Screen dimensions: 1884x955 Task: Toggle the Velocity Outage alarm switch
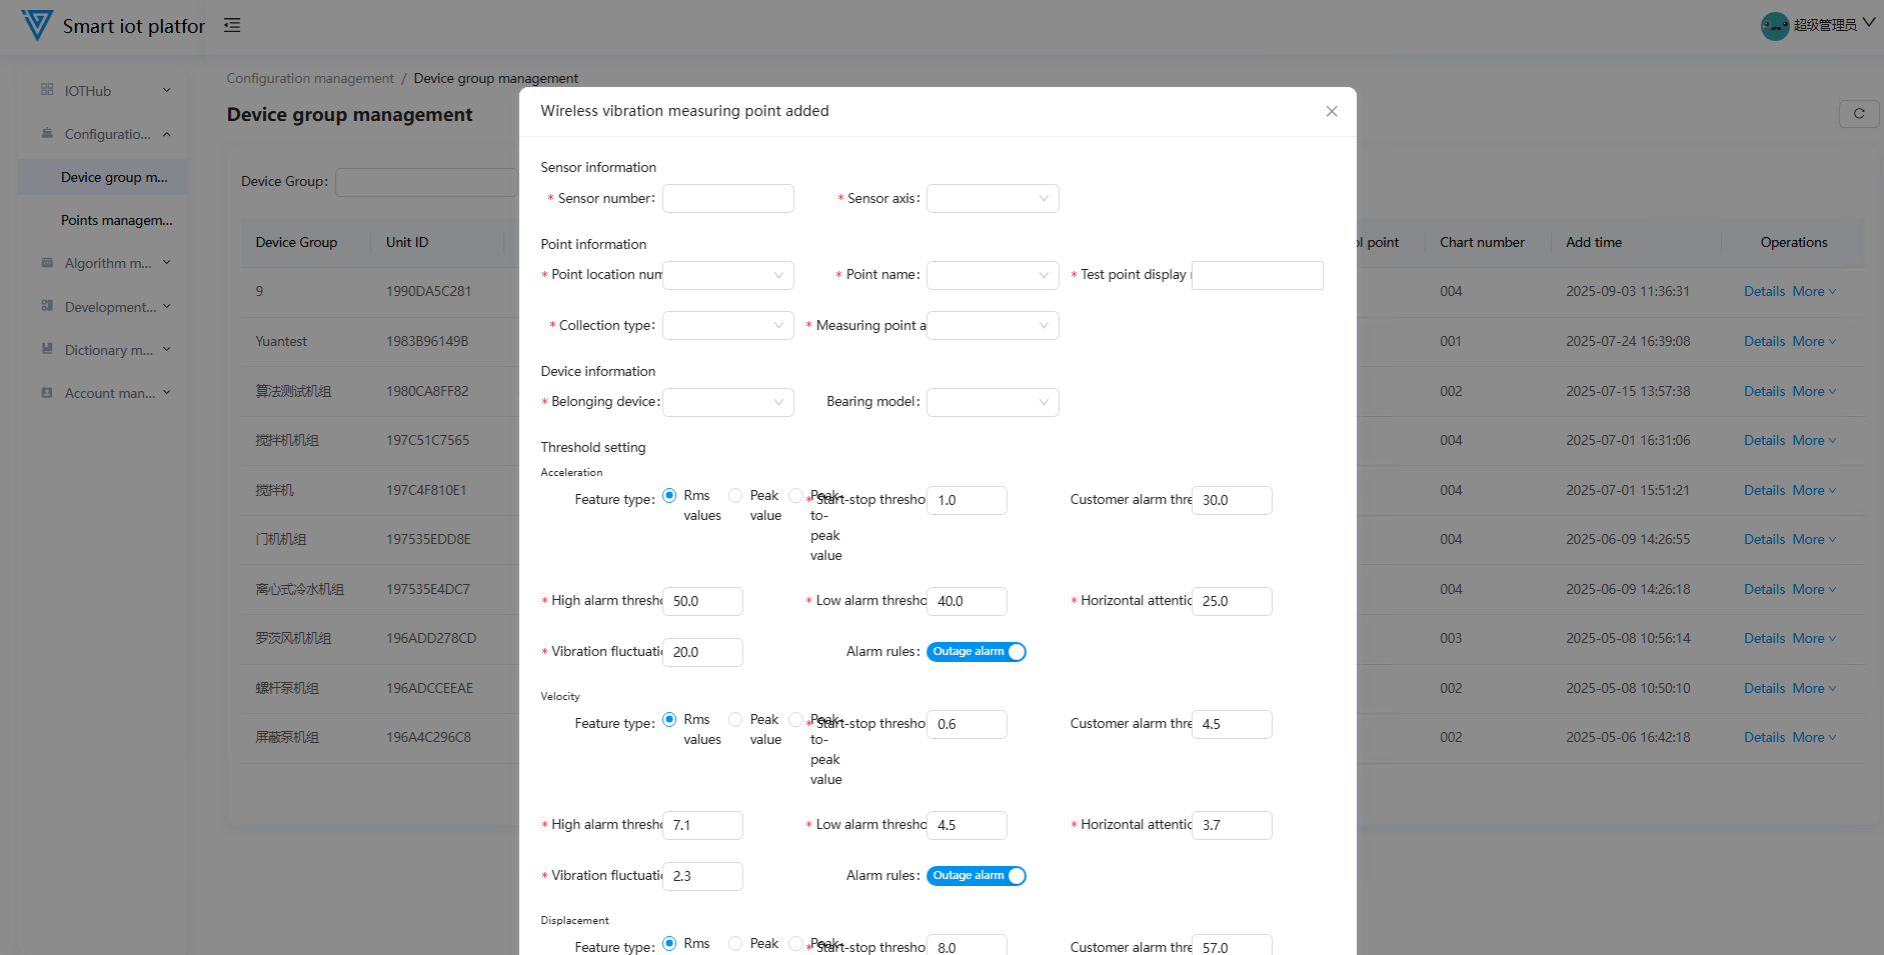coord(976,876)
